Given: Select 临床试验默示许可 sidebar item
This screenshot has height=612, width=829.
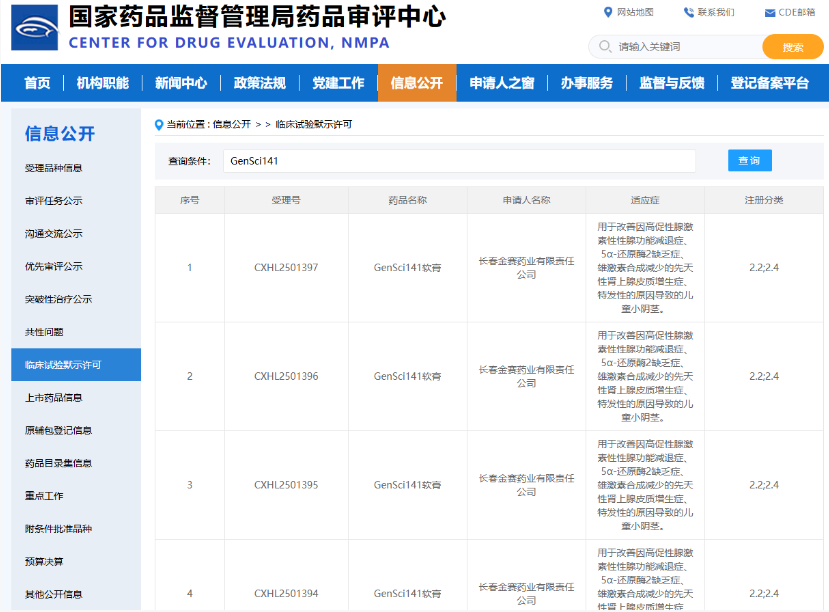Looking at the screenshot, I should click(x=76, y=365).
